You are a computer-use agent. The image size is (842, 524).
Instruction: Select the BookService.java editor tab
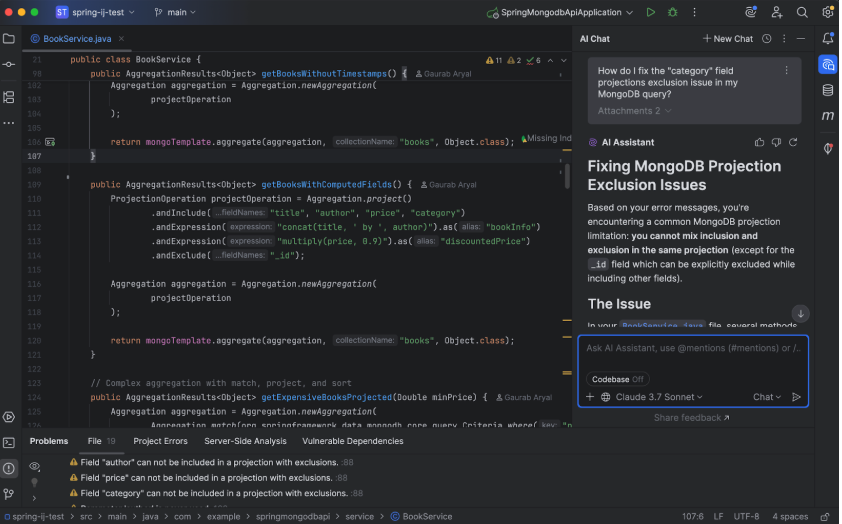pos(76,39)
